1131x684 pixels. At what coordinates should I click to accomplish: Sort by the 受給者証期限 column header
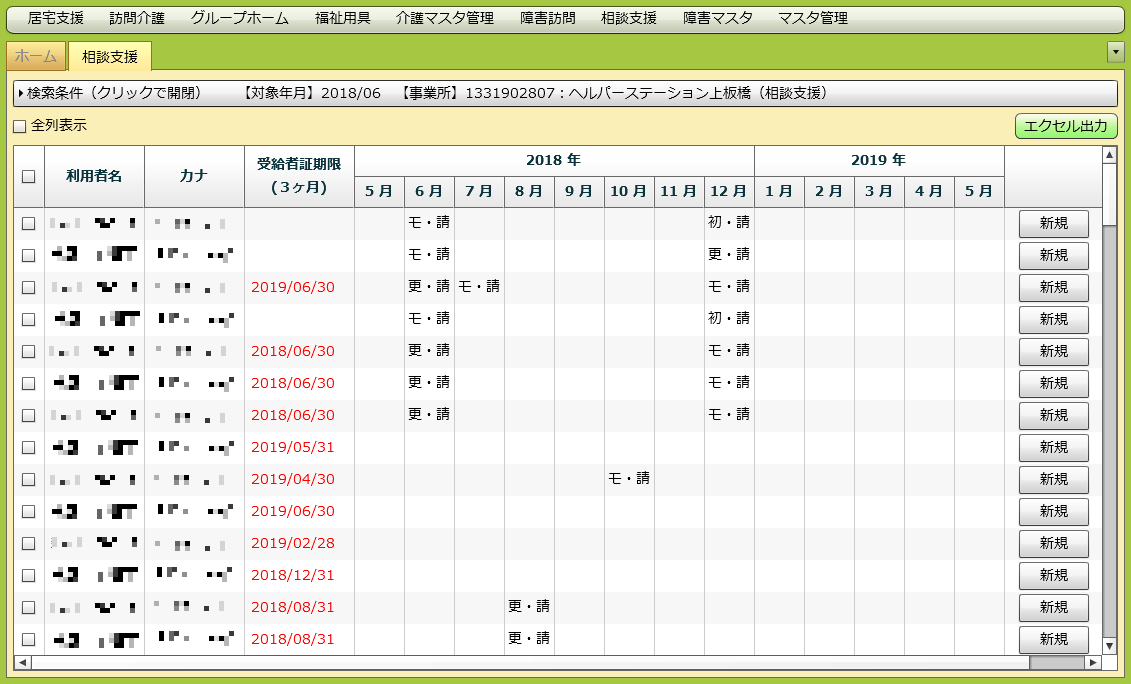299,176
